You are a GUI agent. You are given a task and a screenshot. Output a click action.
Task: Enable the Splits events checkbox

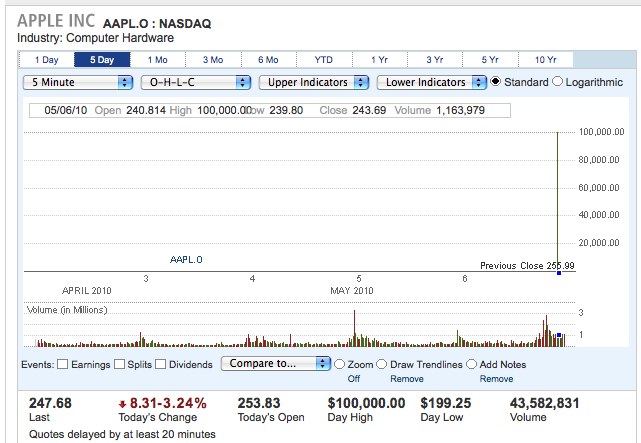pyautogui.click(x=119, y=364)
